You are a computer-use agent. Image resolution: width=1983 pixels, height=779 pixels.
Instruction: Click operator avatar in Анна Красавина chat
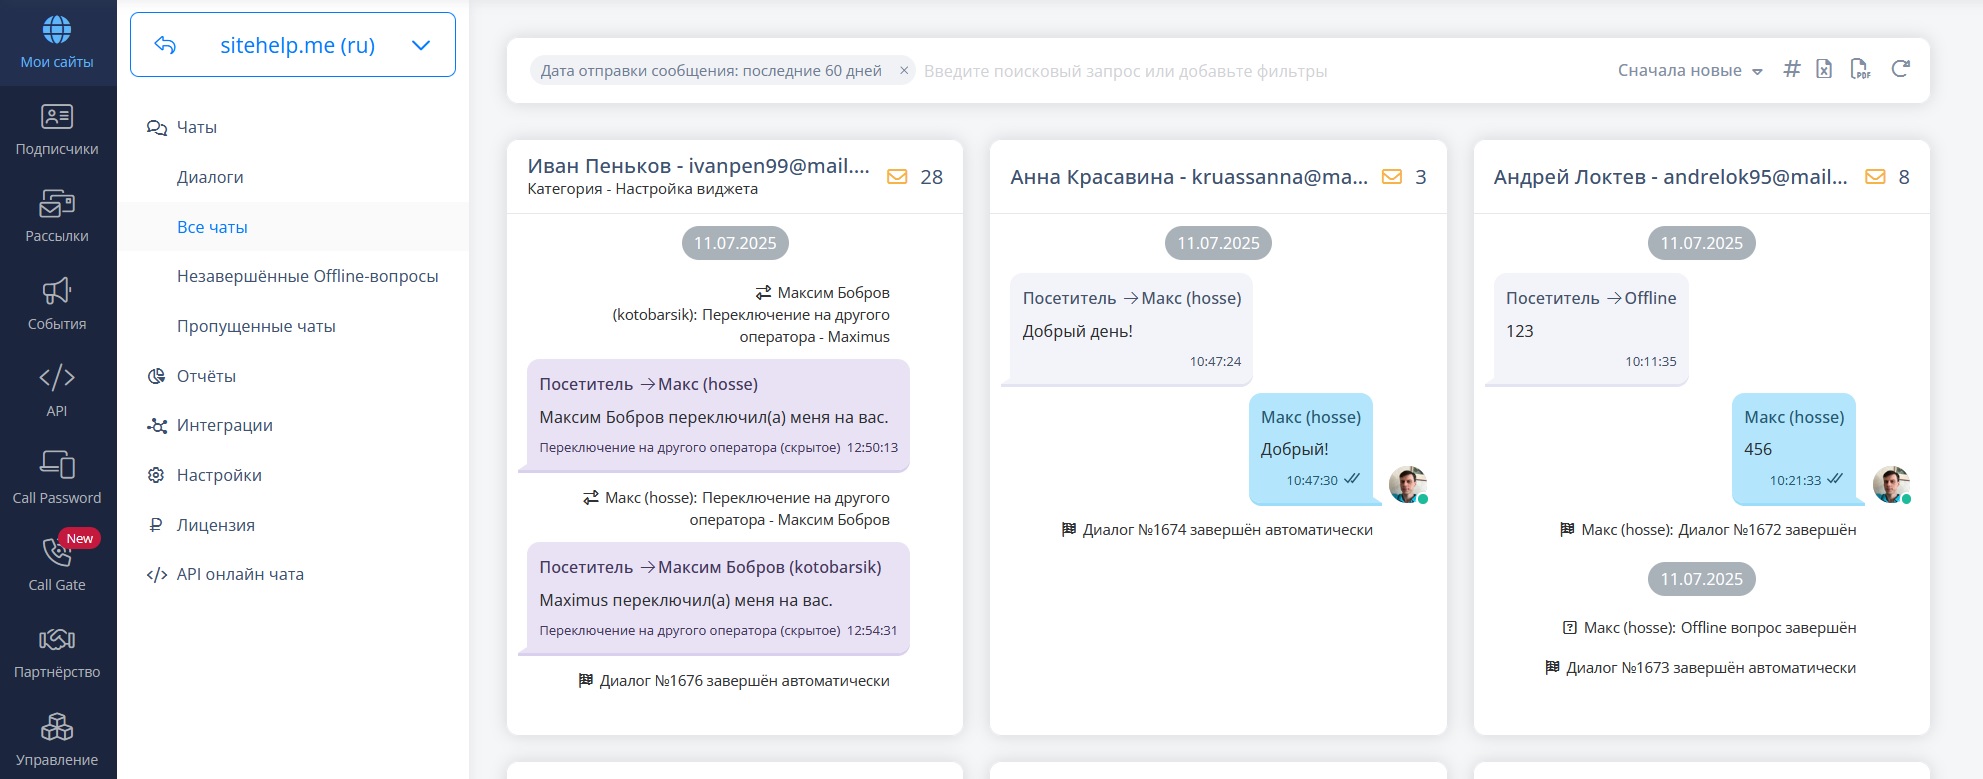(1408, 485)
